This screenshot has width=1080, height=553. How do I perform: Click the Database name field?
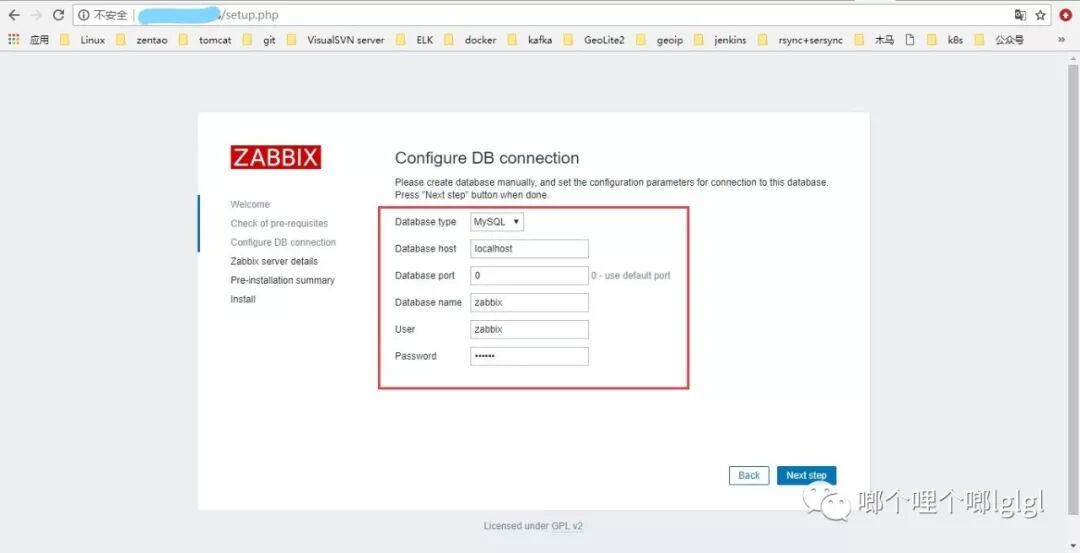coord(529,302)
